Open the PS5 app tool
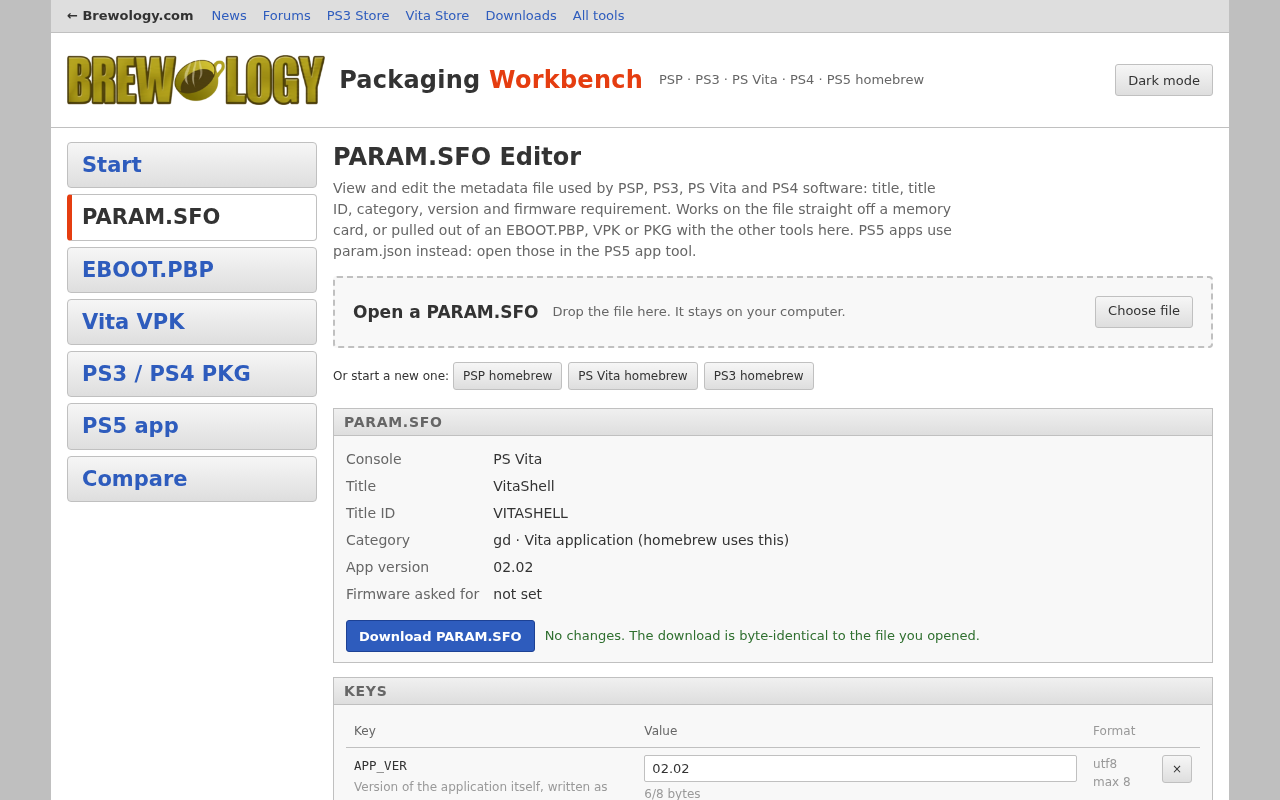The width and height of the screenshot is (1280, 800). [192, 426]
